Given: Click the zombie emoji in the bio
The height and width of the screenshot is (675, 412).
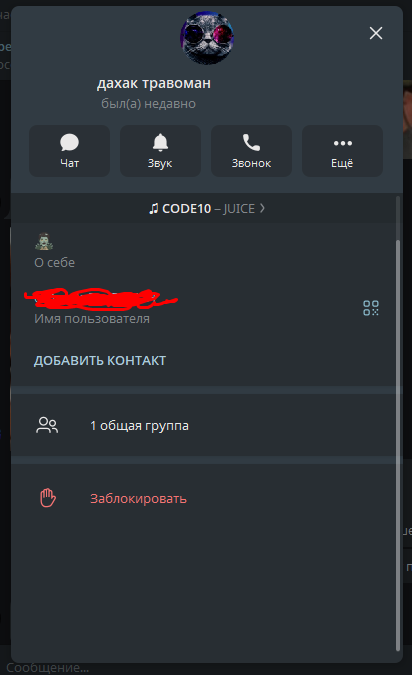Looking at the screenshot, I should pos(44,242).
